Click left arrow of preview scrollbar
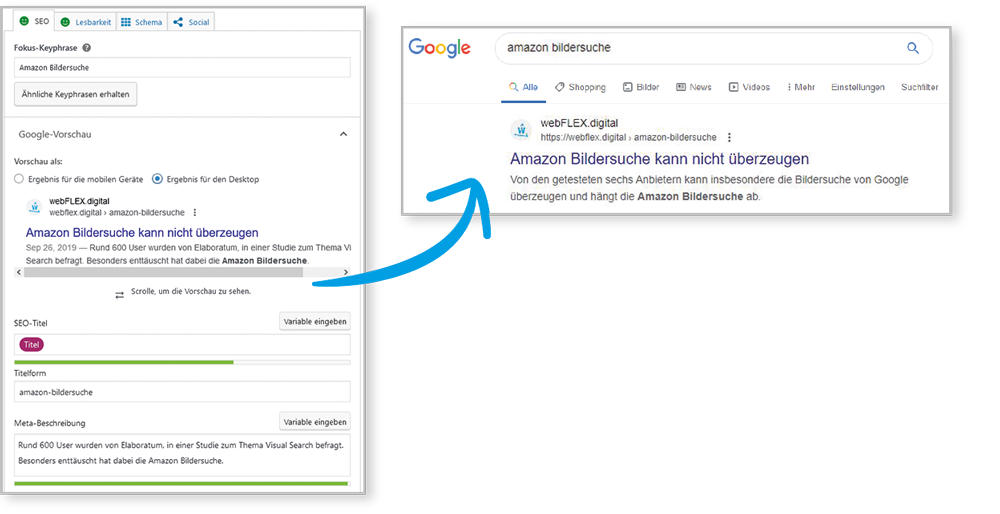 (18, 272)
